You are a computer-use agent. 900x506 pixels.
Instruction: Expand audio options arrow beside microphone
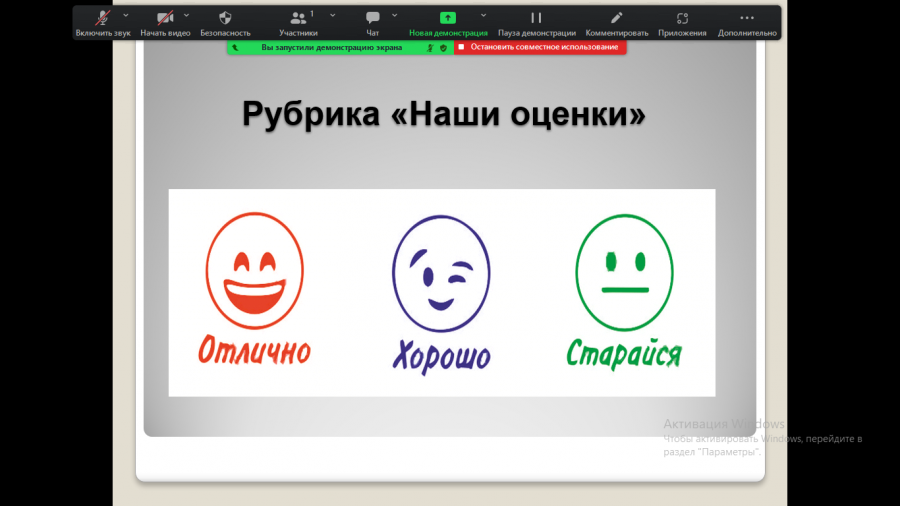(x=126, y=15)
